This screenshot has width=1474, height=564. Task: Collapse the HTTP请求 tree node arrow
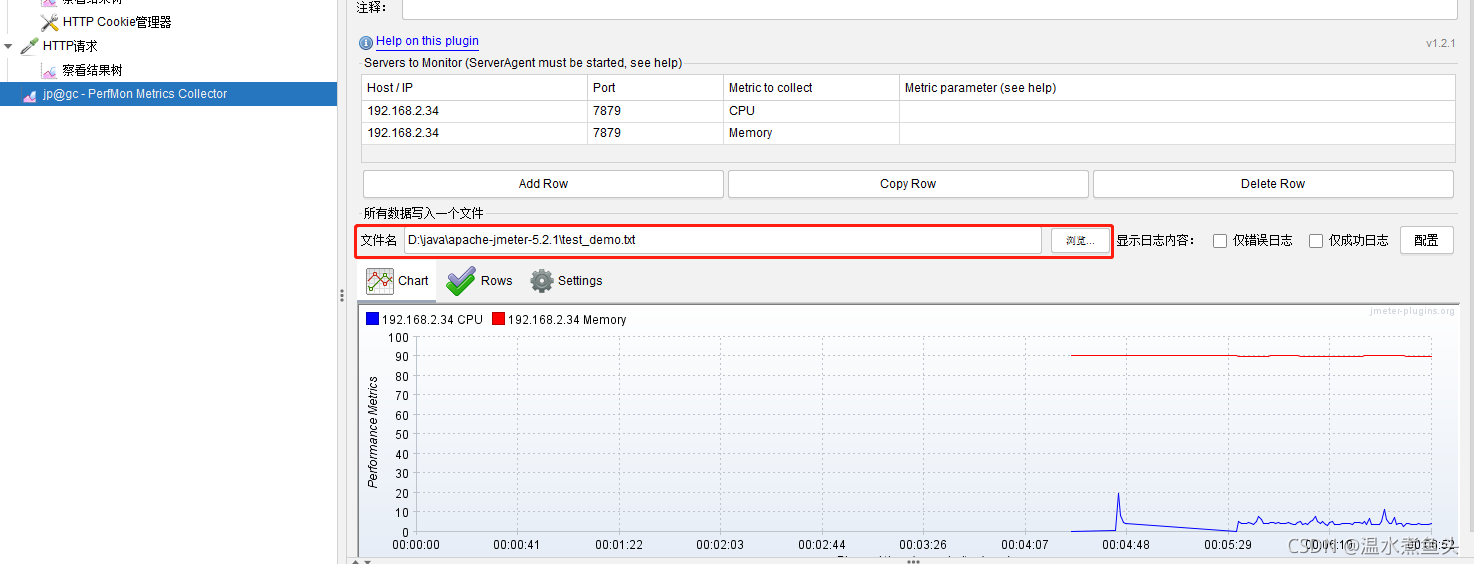(x=9, y=46)
